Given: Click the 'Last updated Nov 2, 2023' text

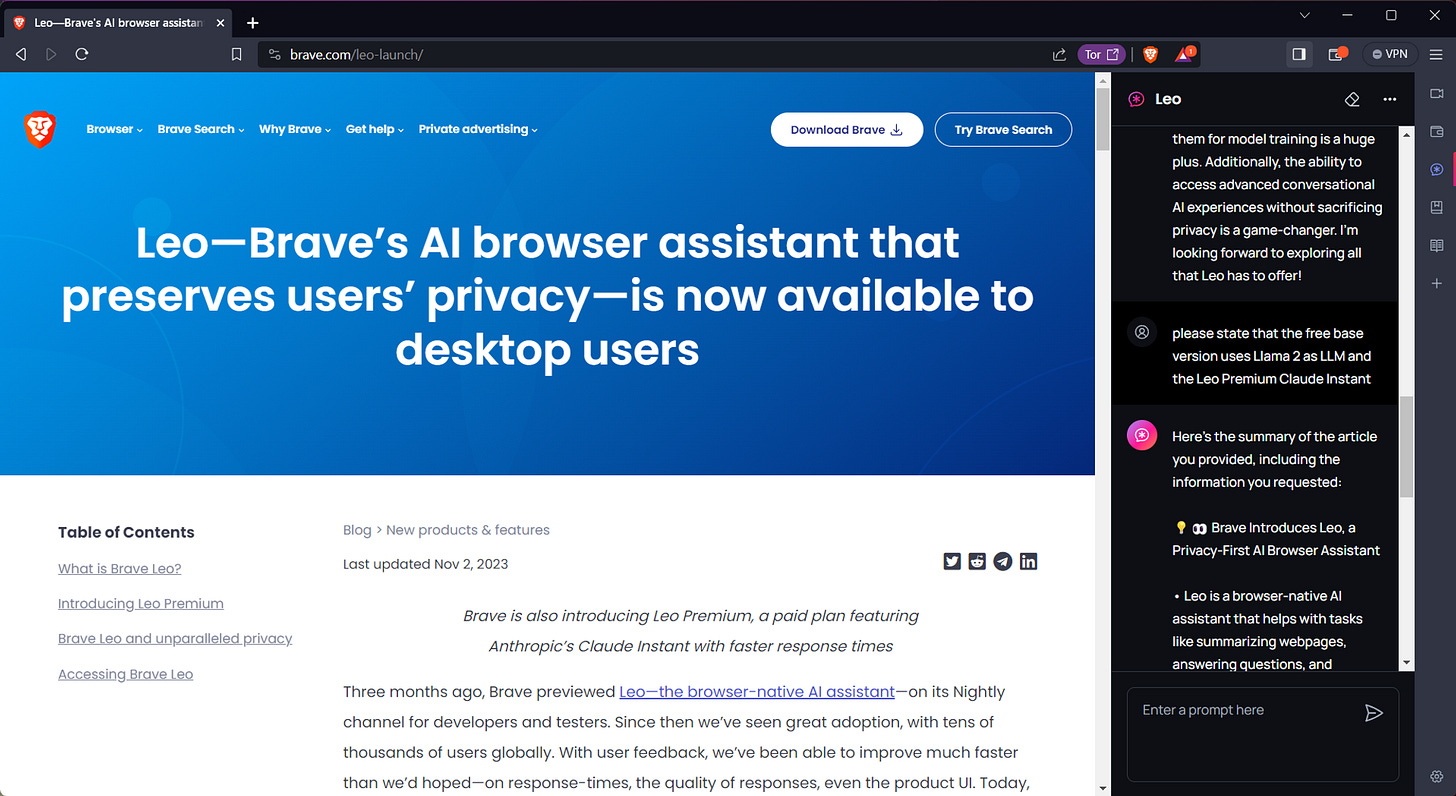Looking at the screenshot, I should click(425, 564).
